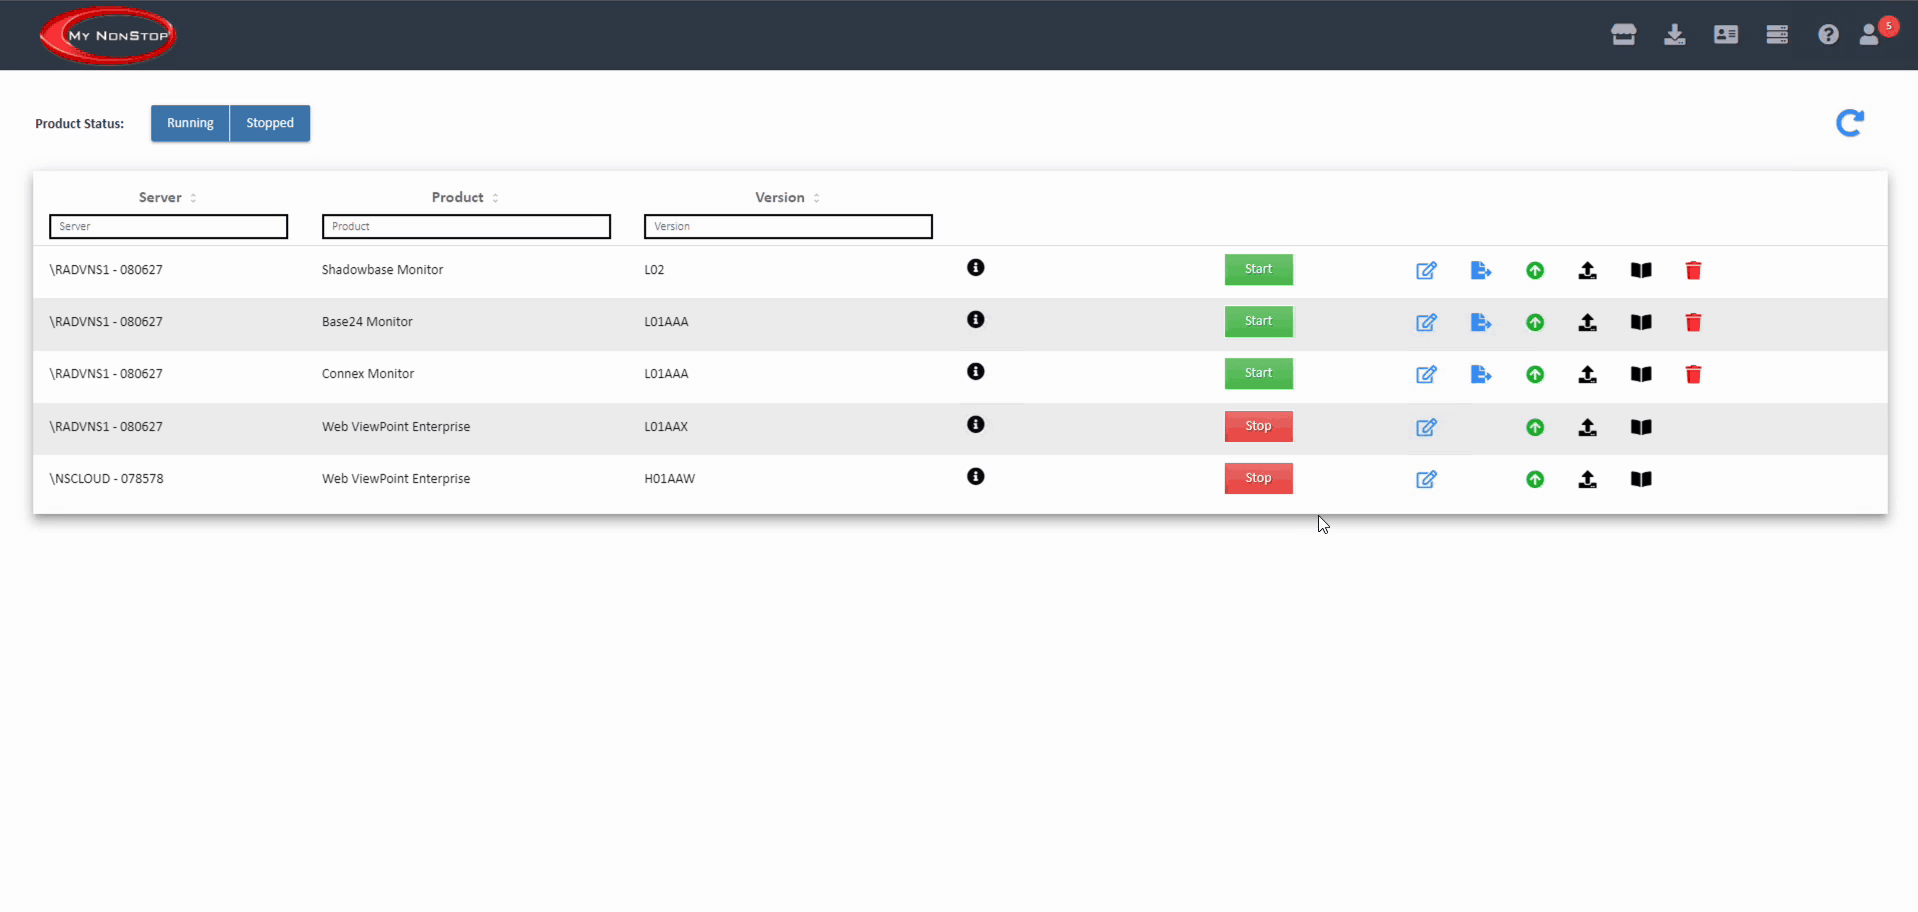Viewport: 1918px width, 912px height.
Task: Edit the H01AAW Web ViewPoint Enterprise entry
Action: click(x=1427, y=479)
